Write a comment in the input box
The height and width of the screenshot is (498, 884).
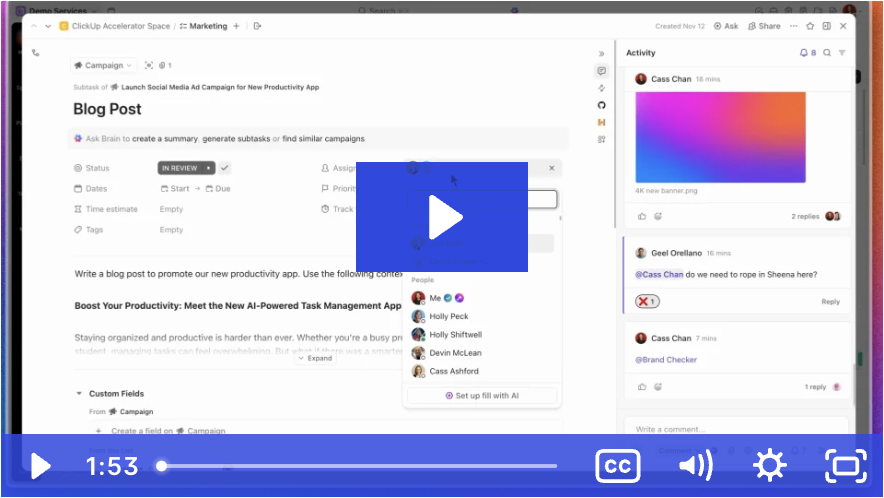point(736,429)
